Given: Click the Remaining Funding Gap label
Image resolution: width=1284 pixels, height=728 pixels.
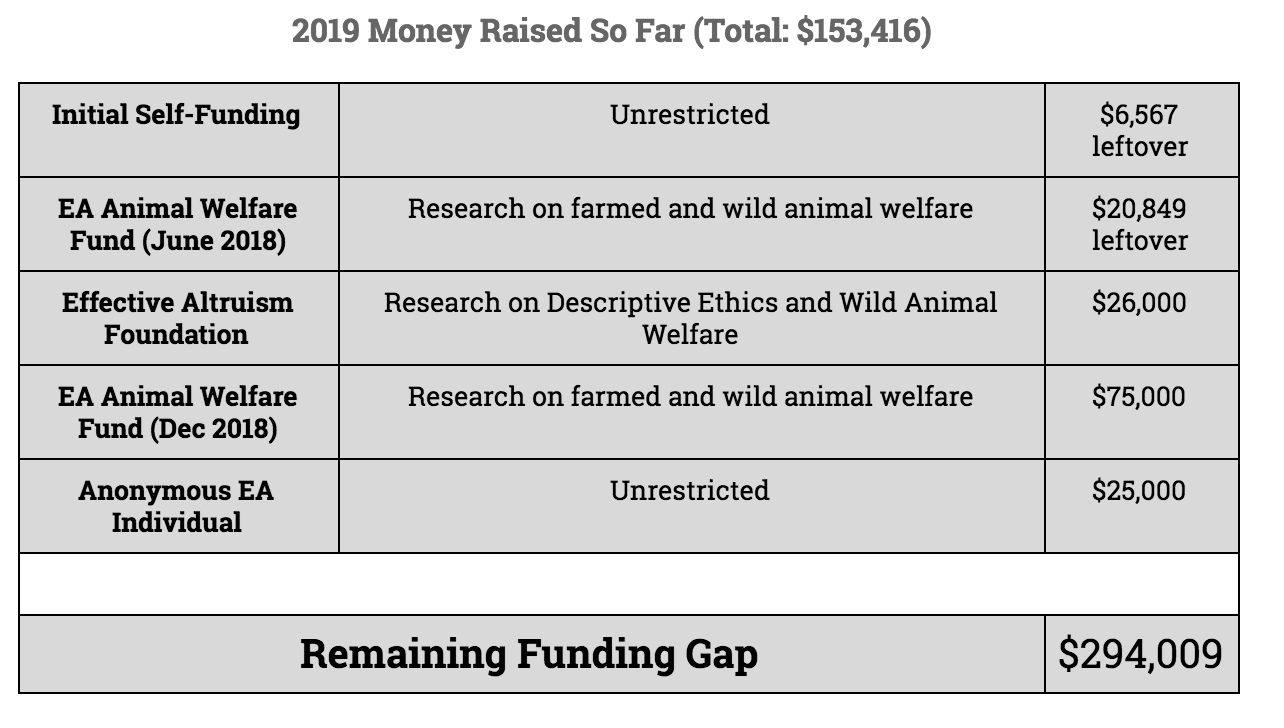Looking at the screenshot, I should (528, 654).
